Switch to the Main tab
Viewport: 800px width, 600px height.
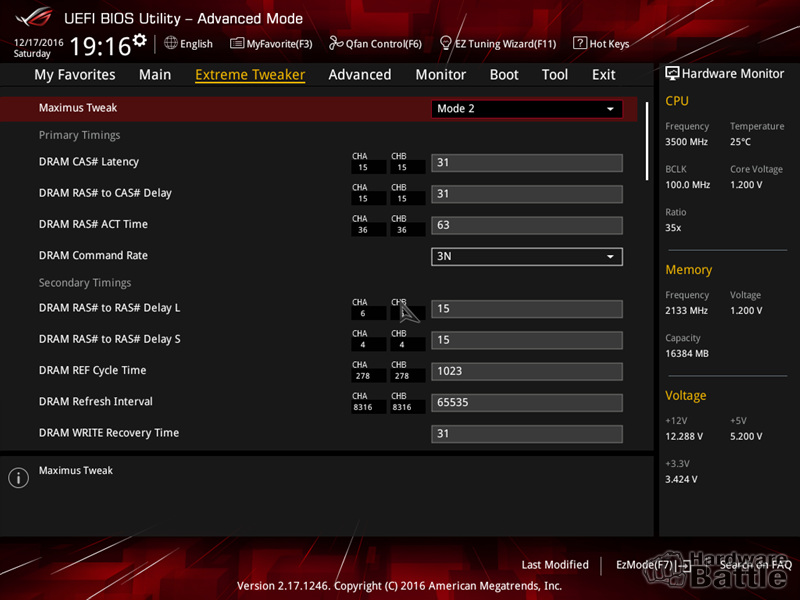pyautogui.click(x=155, y=74)
